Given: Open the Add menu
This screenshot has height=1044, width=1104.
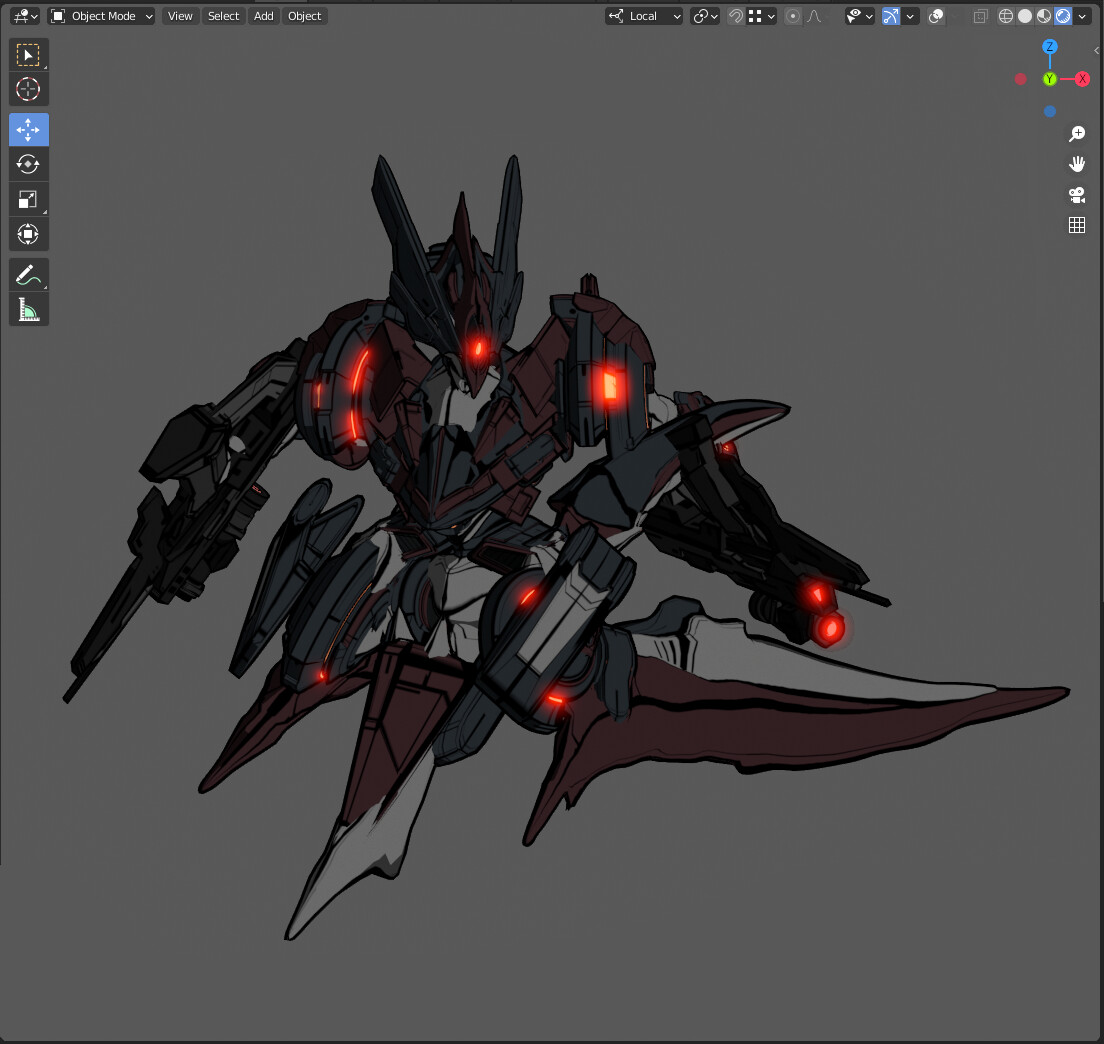Looking at the screenshot, I should coord(263,16).
